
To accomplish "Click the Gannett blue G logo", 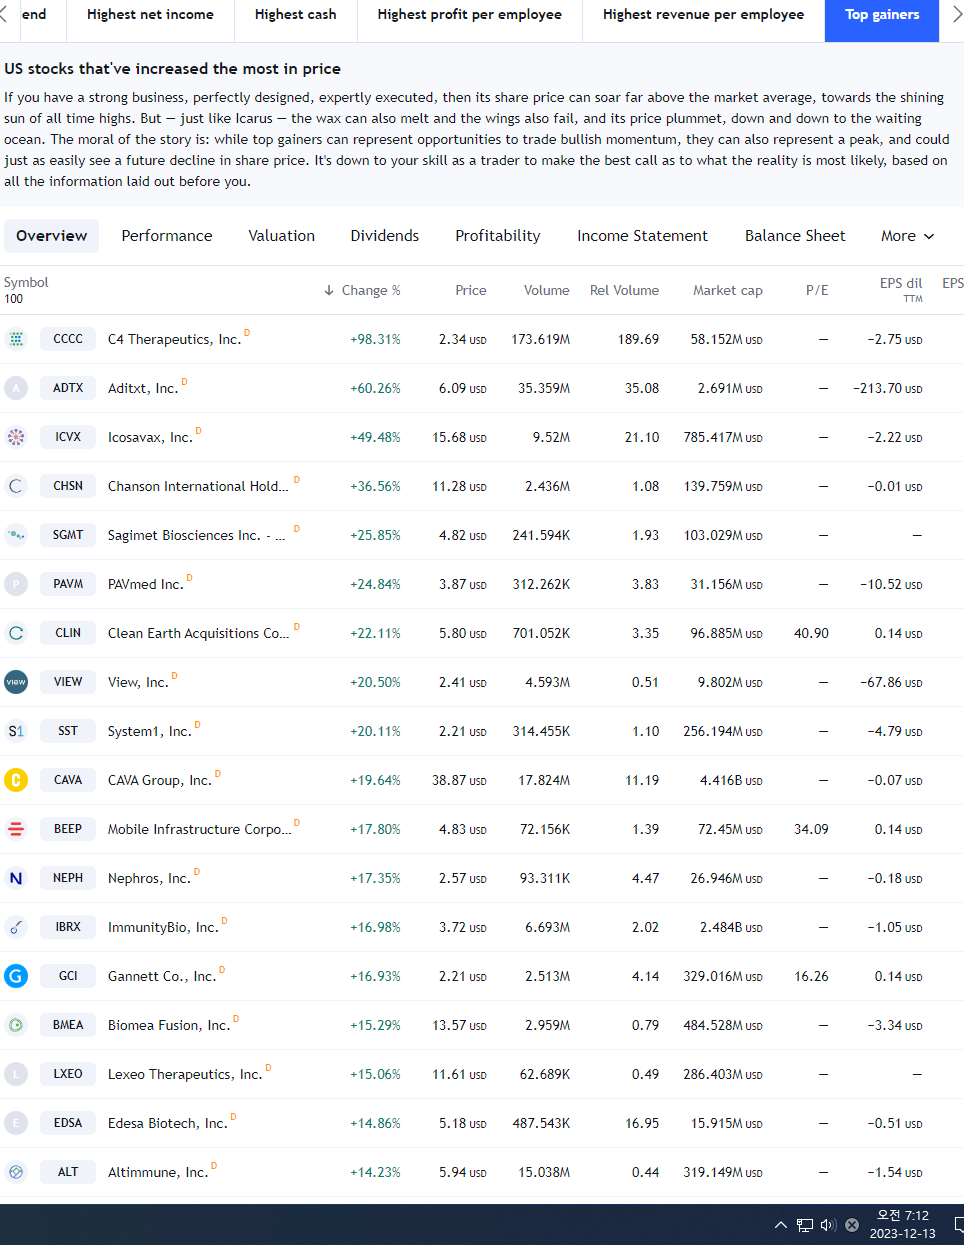I will tap(16, 976).
